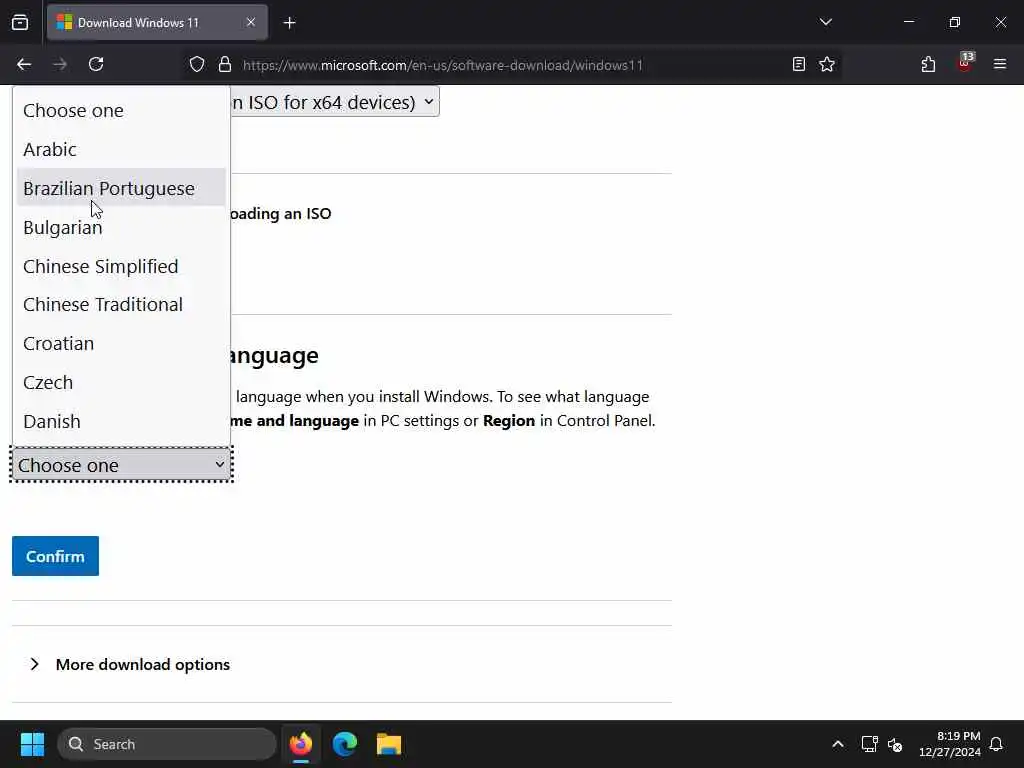Launch Microsoft Edge from the taskbar
The width and height of the screenshot is (1024, 768).
coord(345,744)
